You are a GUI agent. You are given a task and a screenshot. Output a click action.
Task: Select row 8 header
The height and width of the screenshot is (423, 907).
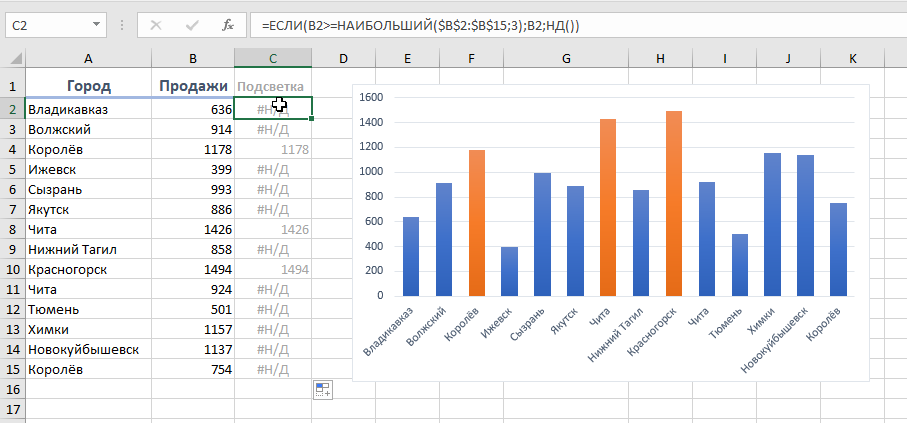click(13, 230)
